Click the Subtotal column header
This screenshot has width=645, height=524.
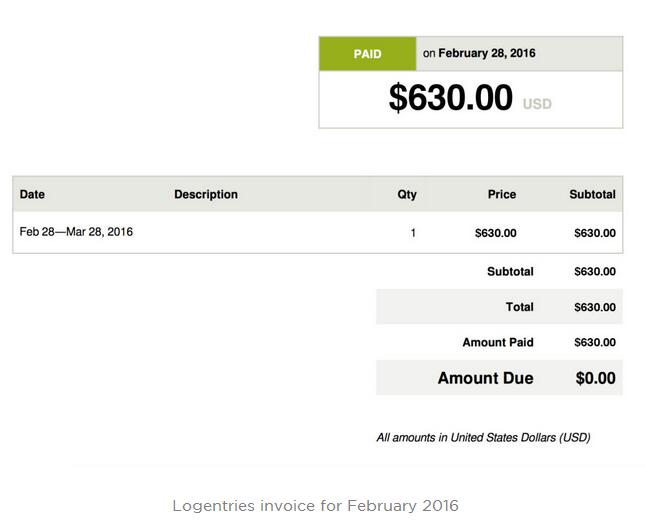(592, 194)
